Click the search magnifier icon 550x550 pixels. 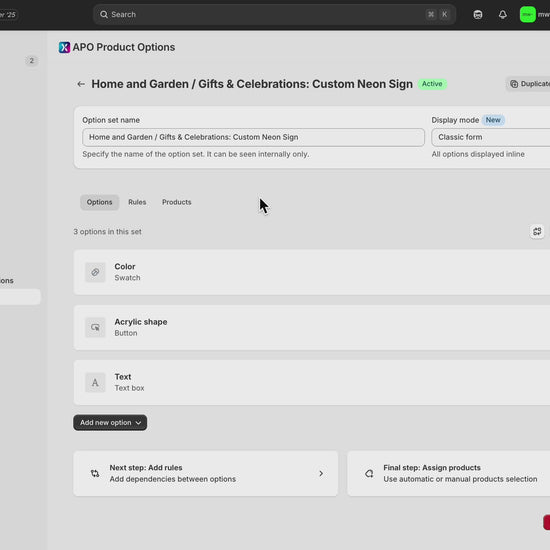104,14
